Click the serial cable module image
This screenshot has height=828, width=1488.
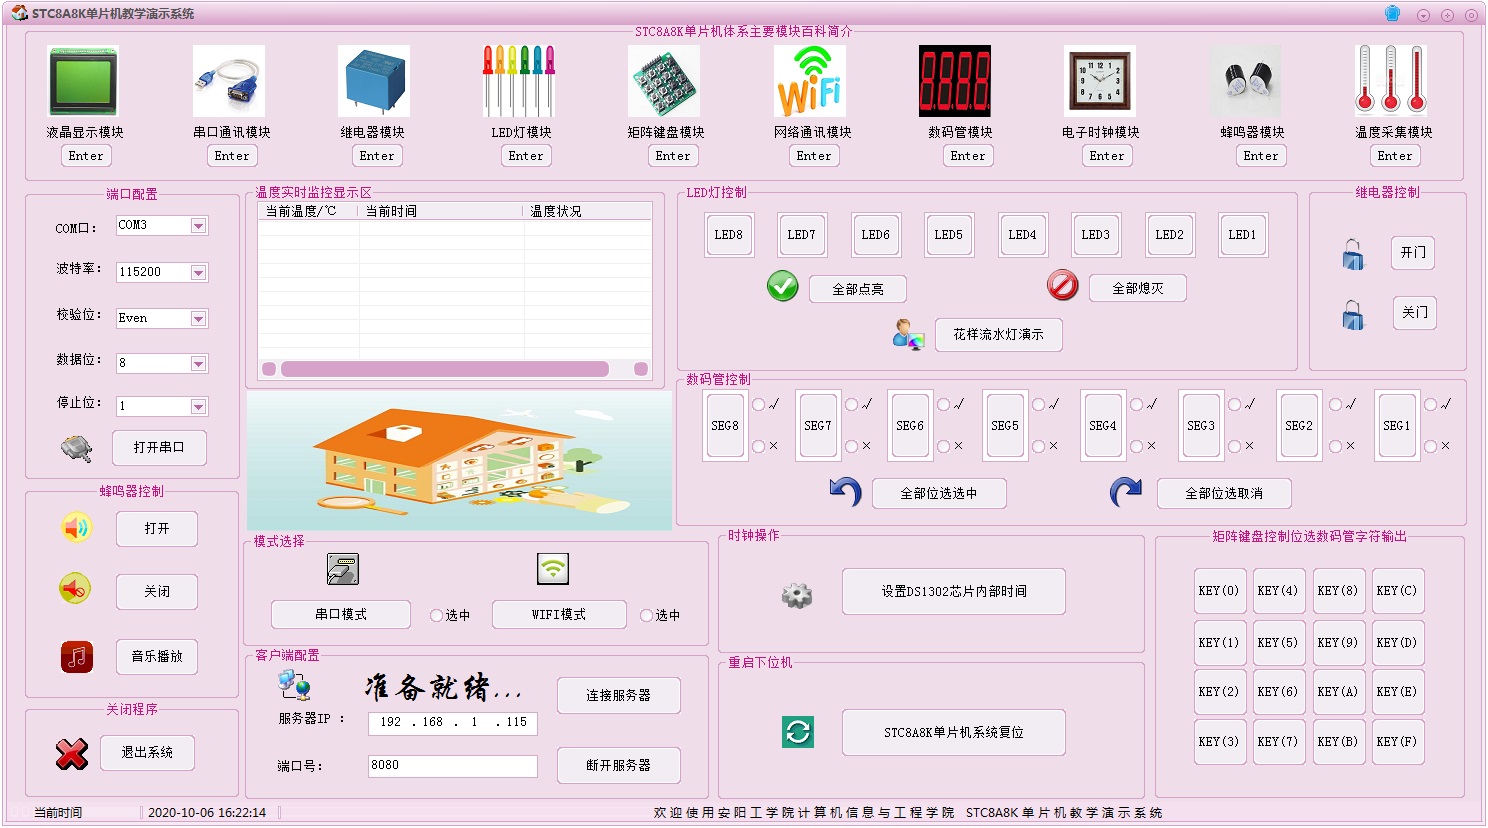click(x=229, y=81)
